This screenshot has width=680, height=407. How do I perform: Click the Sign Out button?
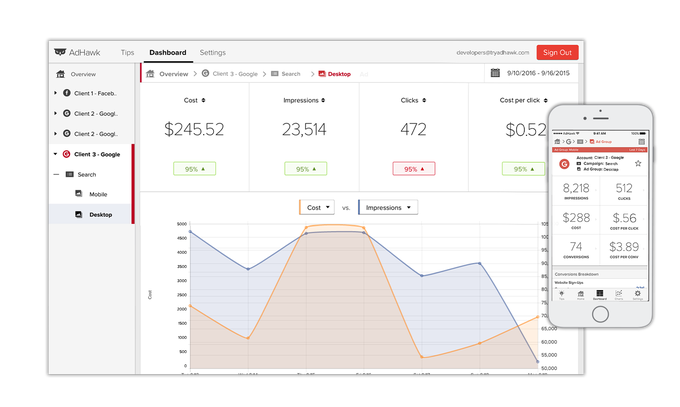[557, 53]
